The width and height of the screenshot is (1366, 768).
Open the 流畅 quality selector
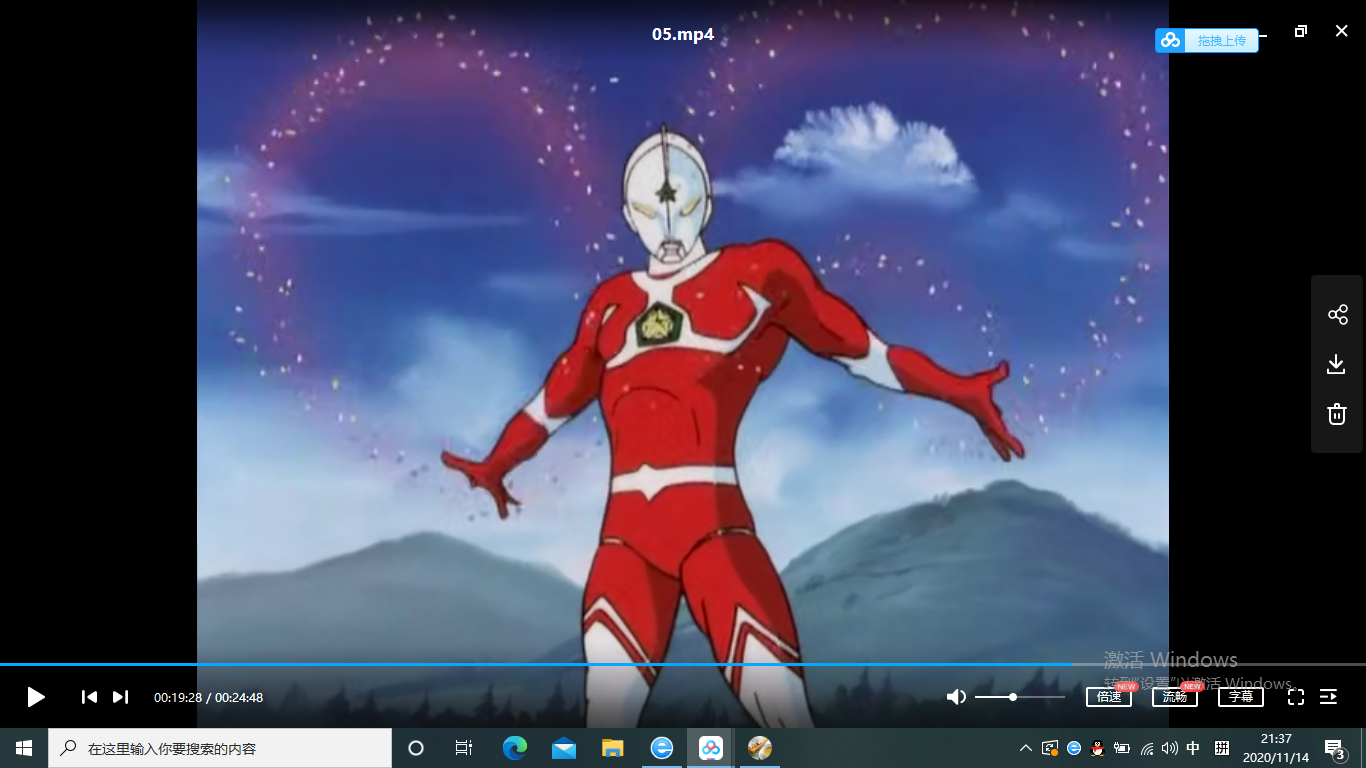(x=1175, y=697)
